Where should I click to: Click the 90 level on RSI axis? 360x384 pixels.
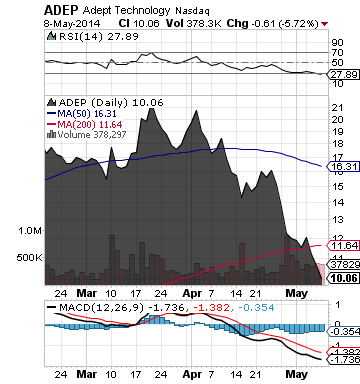pyautogui.click(x=337, y=43)
